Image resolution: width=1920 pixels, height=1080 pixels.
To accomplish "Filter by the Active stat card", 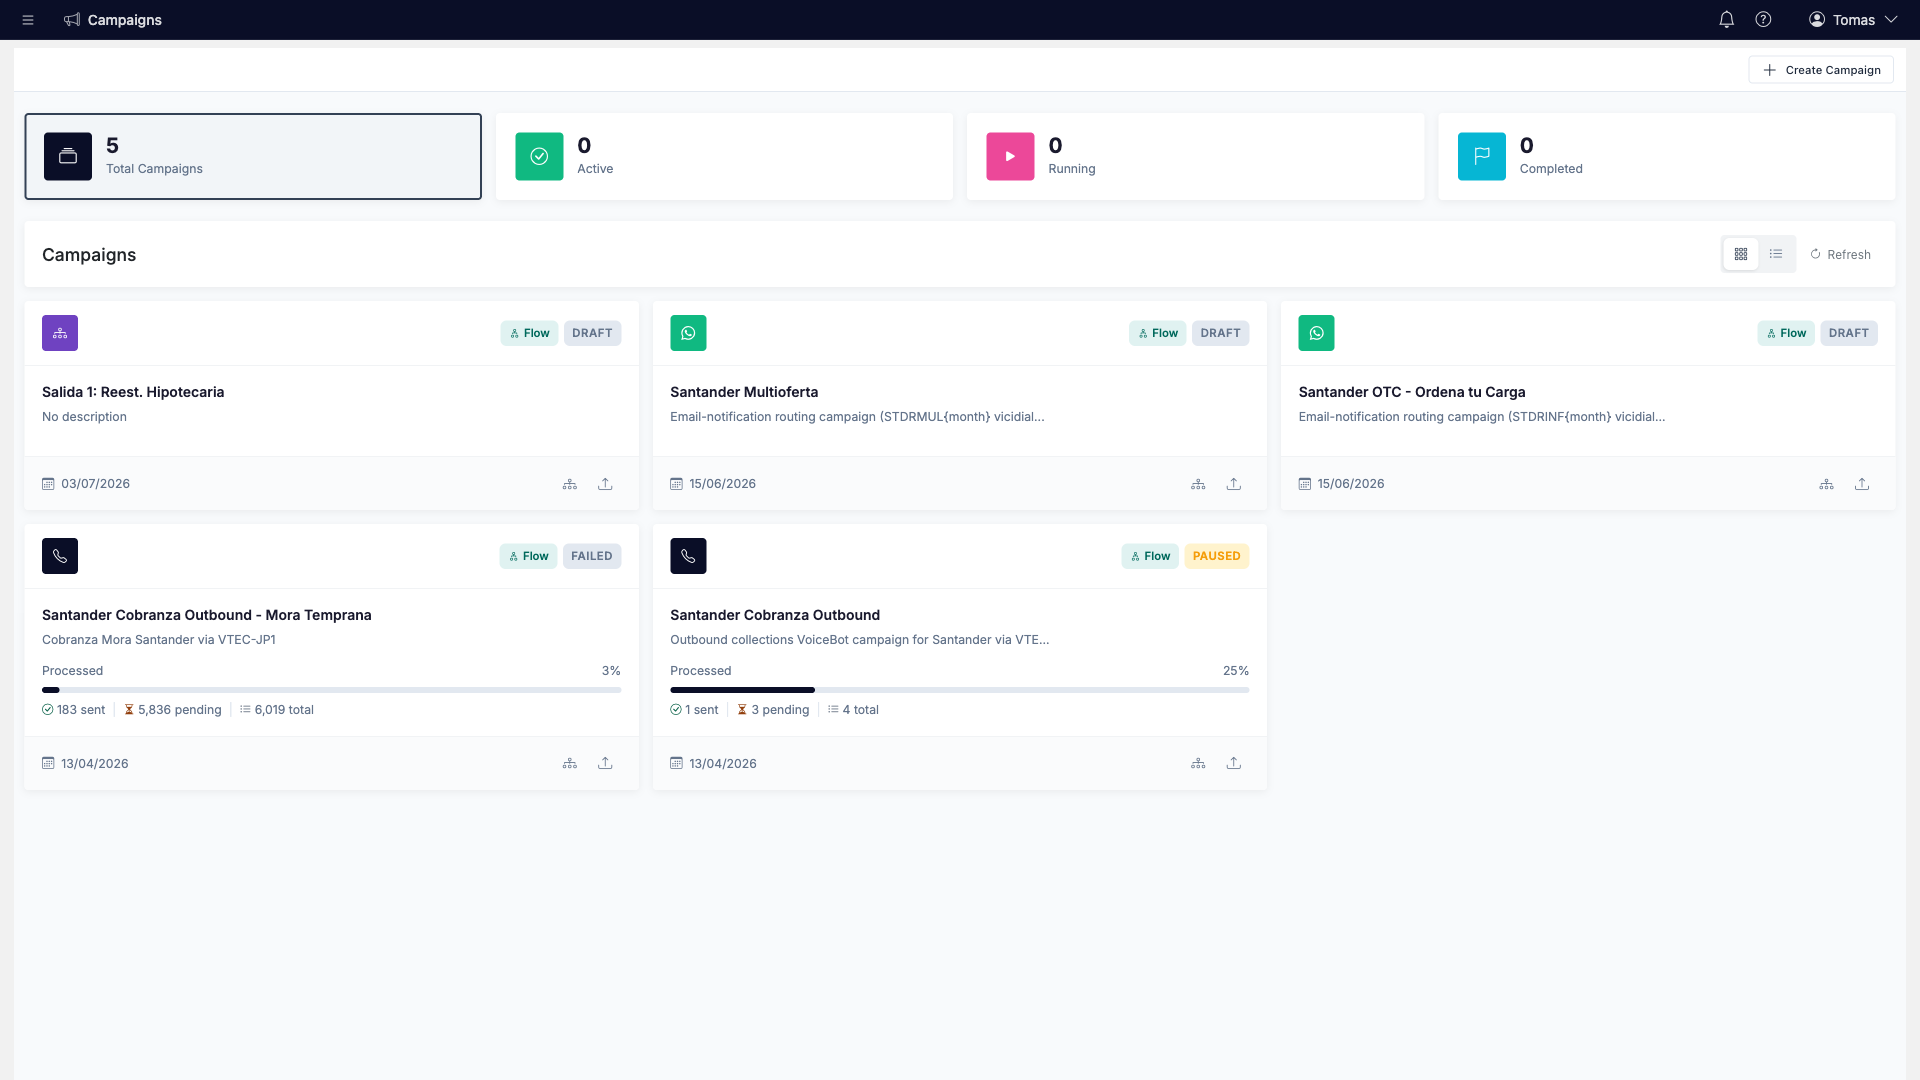I will pos(724,157).
